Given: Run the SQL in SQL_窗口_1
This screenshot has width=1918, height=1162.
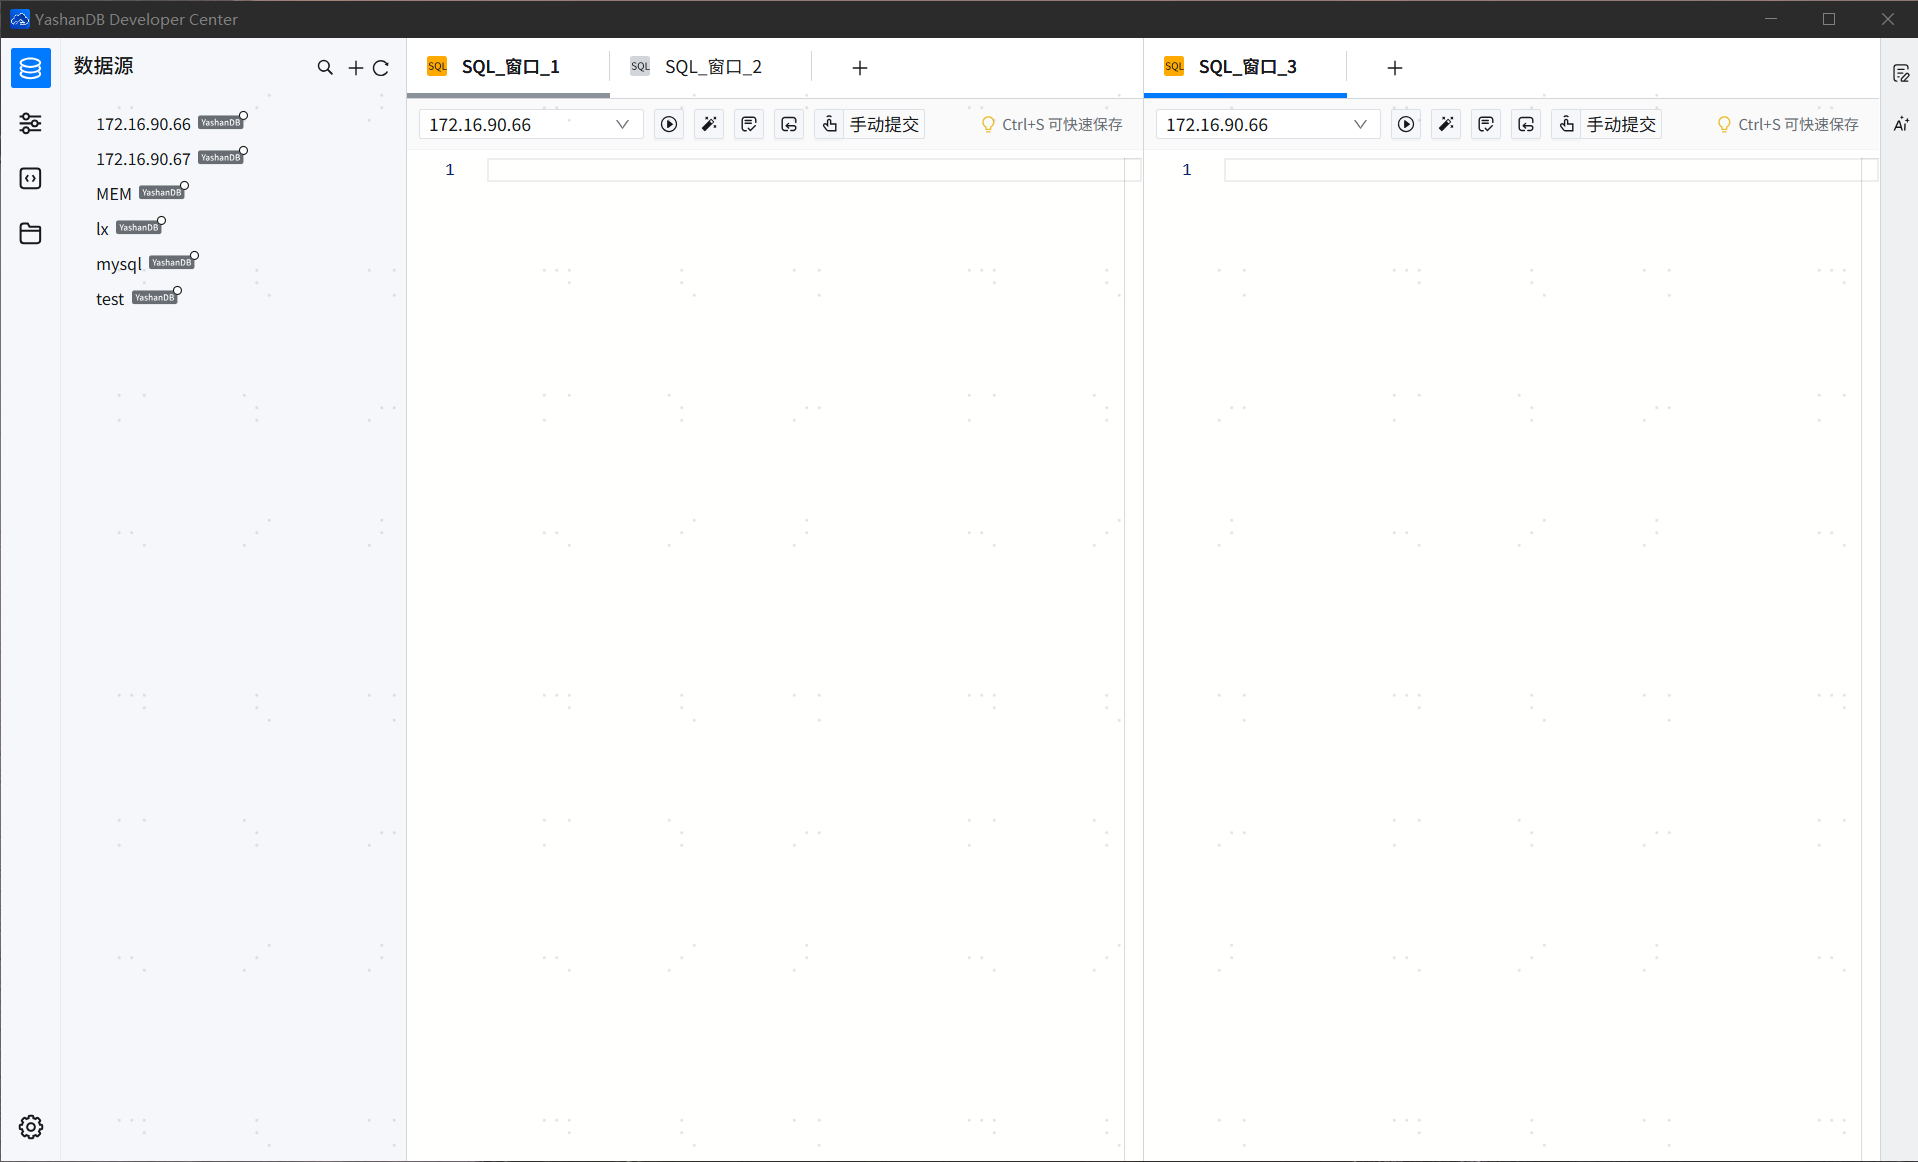Looking at the screenshot, I should click(668, 124).
